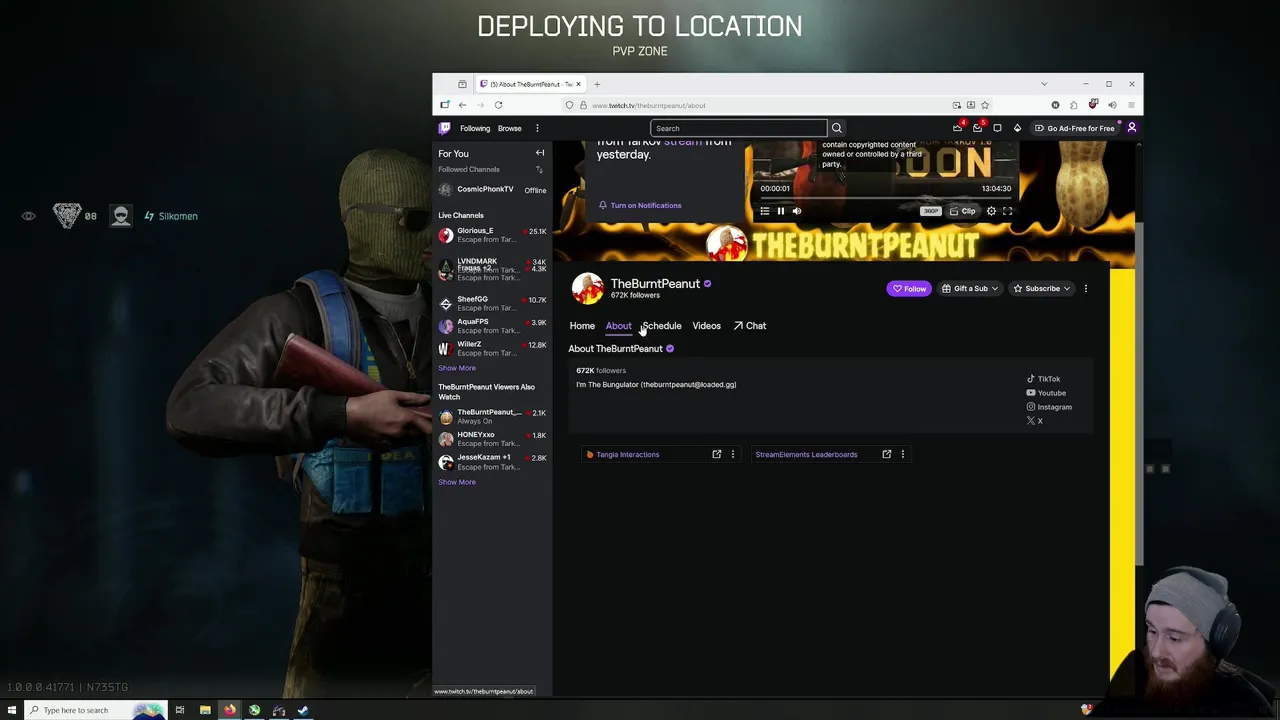Viewport: 1280px width, 720px height.
Task: Open video chapters list icon
Action: coord(765,211)
